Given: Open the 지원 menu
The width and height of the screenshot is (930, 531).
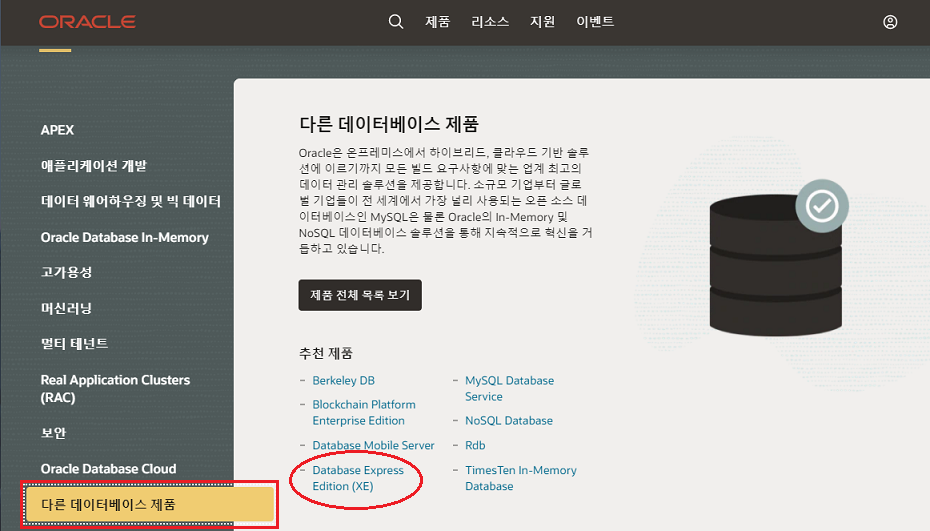Looking at the screenshot, I should pyautogui.click(x=542, y=22).
